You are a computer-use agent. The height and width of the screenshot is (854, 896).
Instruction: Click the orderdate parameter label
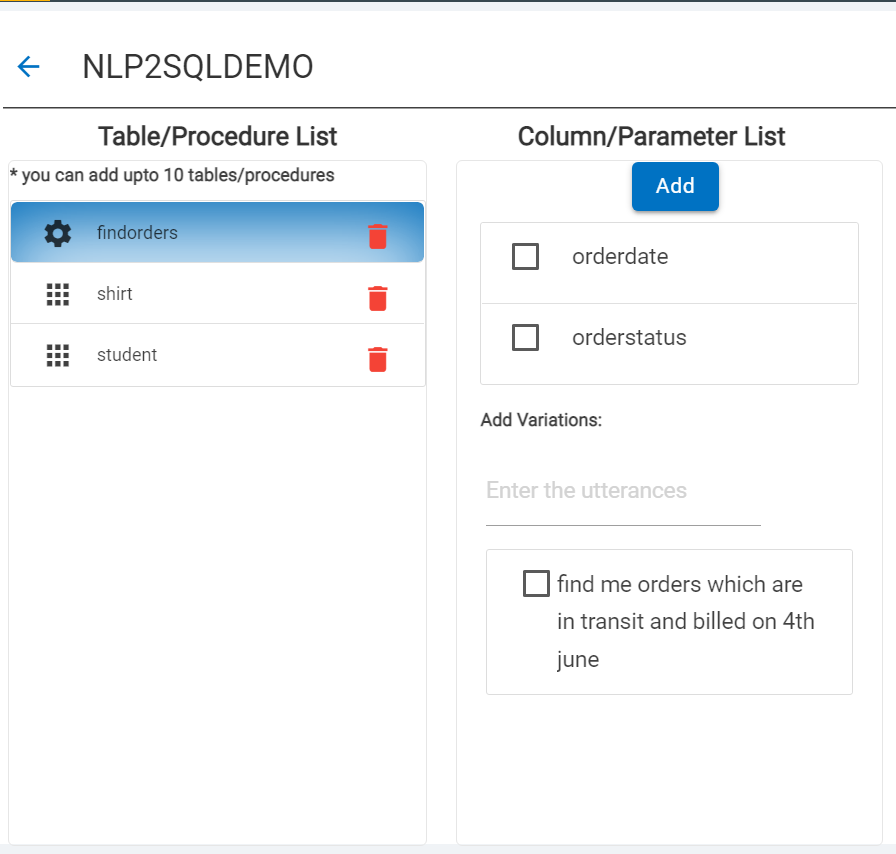pyautogui.click(x=620, y=257)
